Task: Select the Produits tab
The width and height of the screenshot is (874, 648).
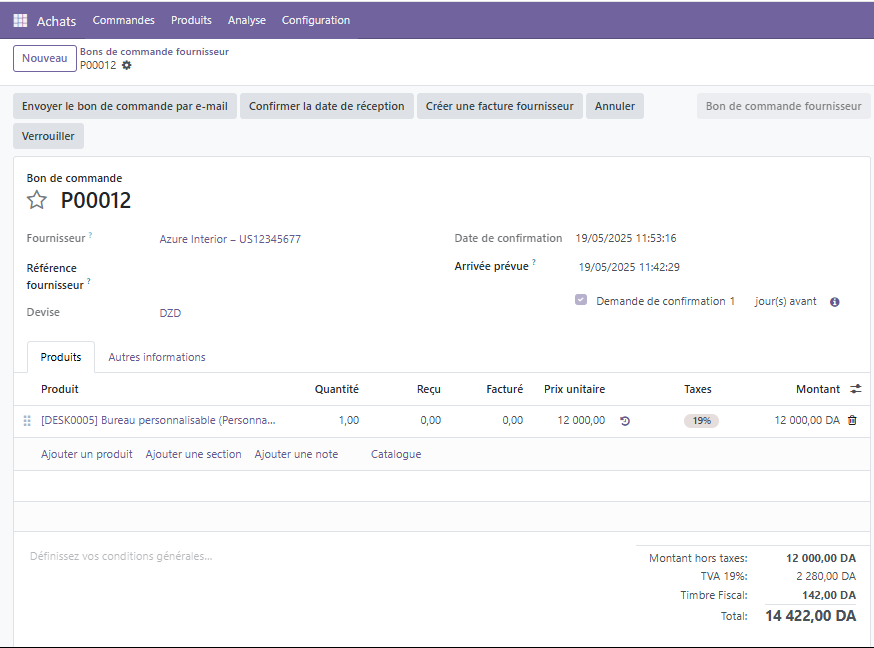Action: coord(61,357)
